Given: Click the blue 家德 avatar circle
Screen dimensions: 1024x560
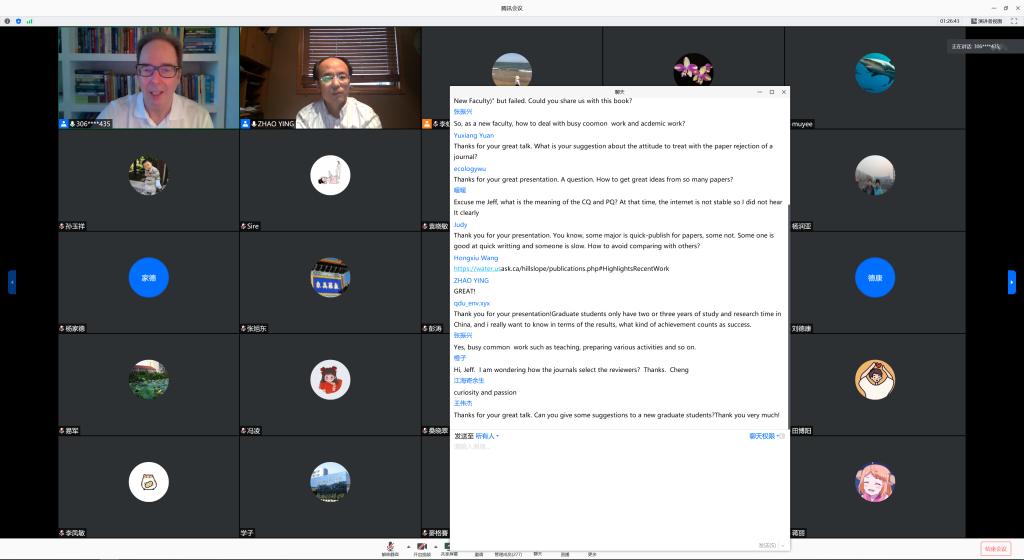Looking at the screenshot, I should (x=149, y=277).
